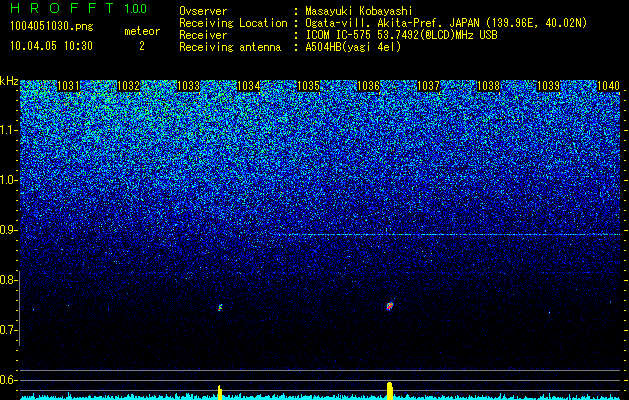
Task: Click the 1.0 kHz frequency tick label
Action: click(9, 180)
